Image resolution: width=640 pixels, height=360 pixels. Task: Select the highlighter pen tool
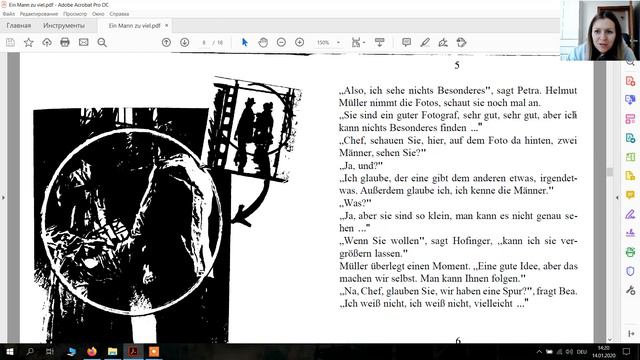[x=425, y=42]
